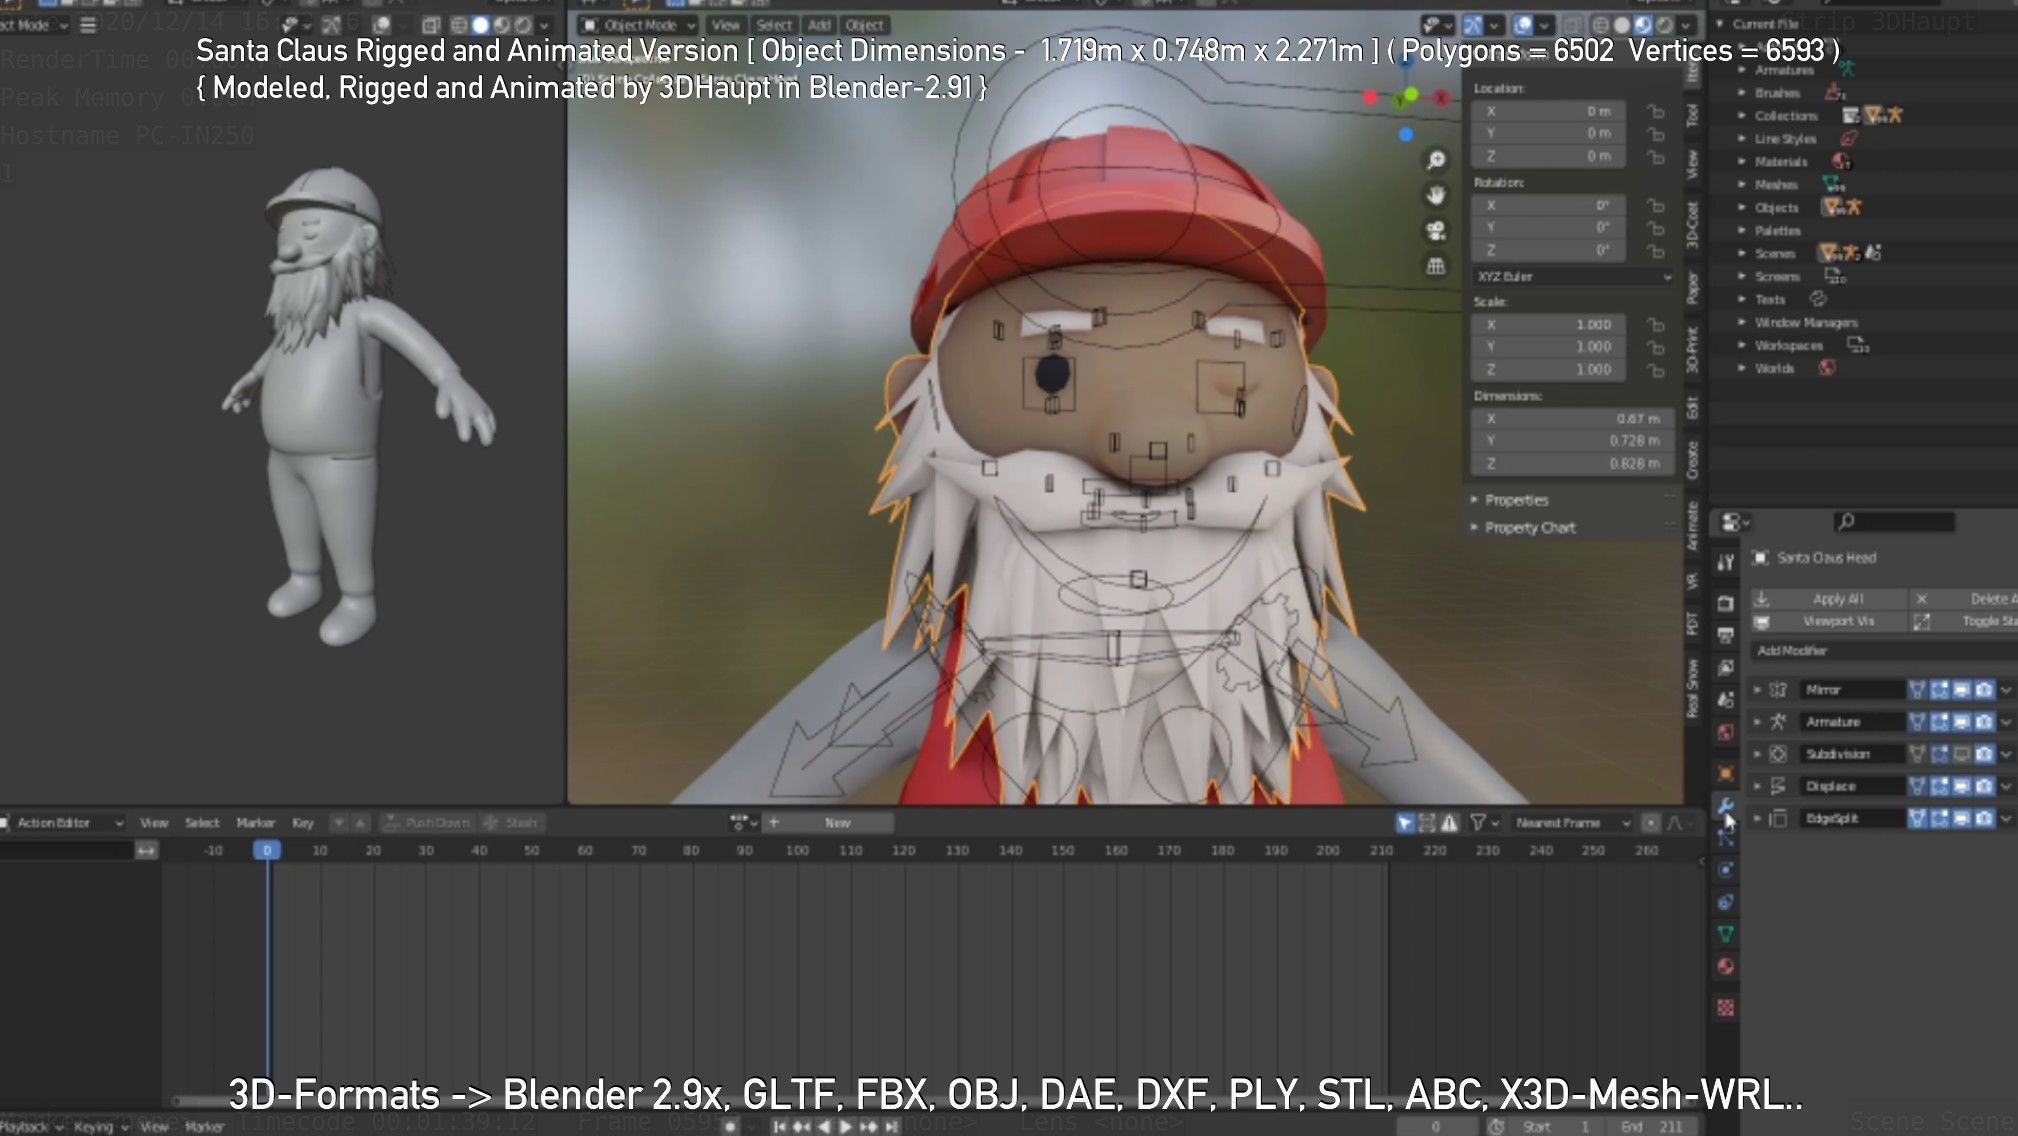Open the Material properties tab icon
The image size is (2018, 1136).
[x=1725, y=966]
